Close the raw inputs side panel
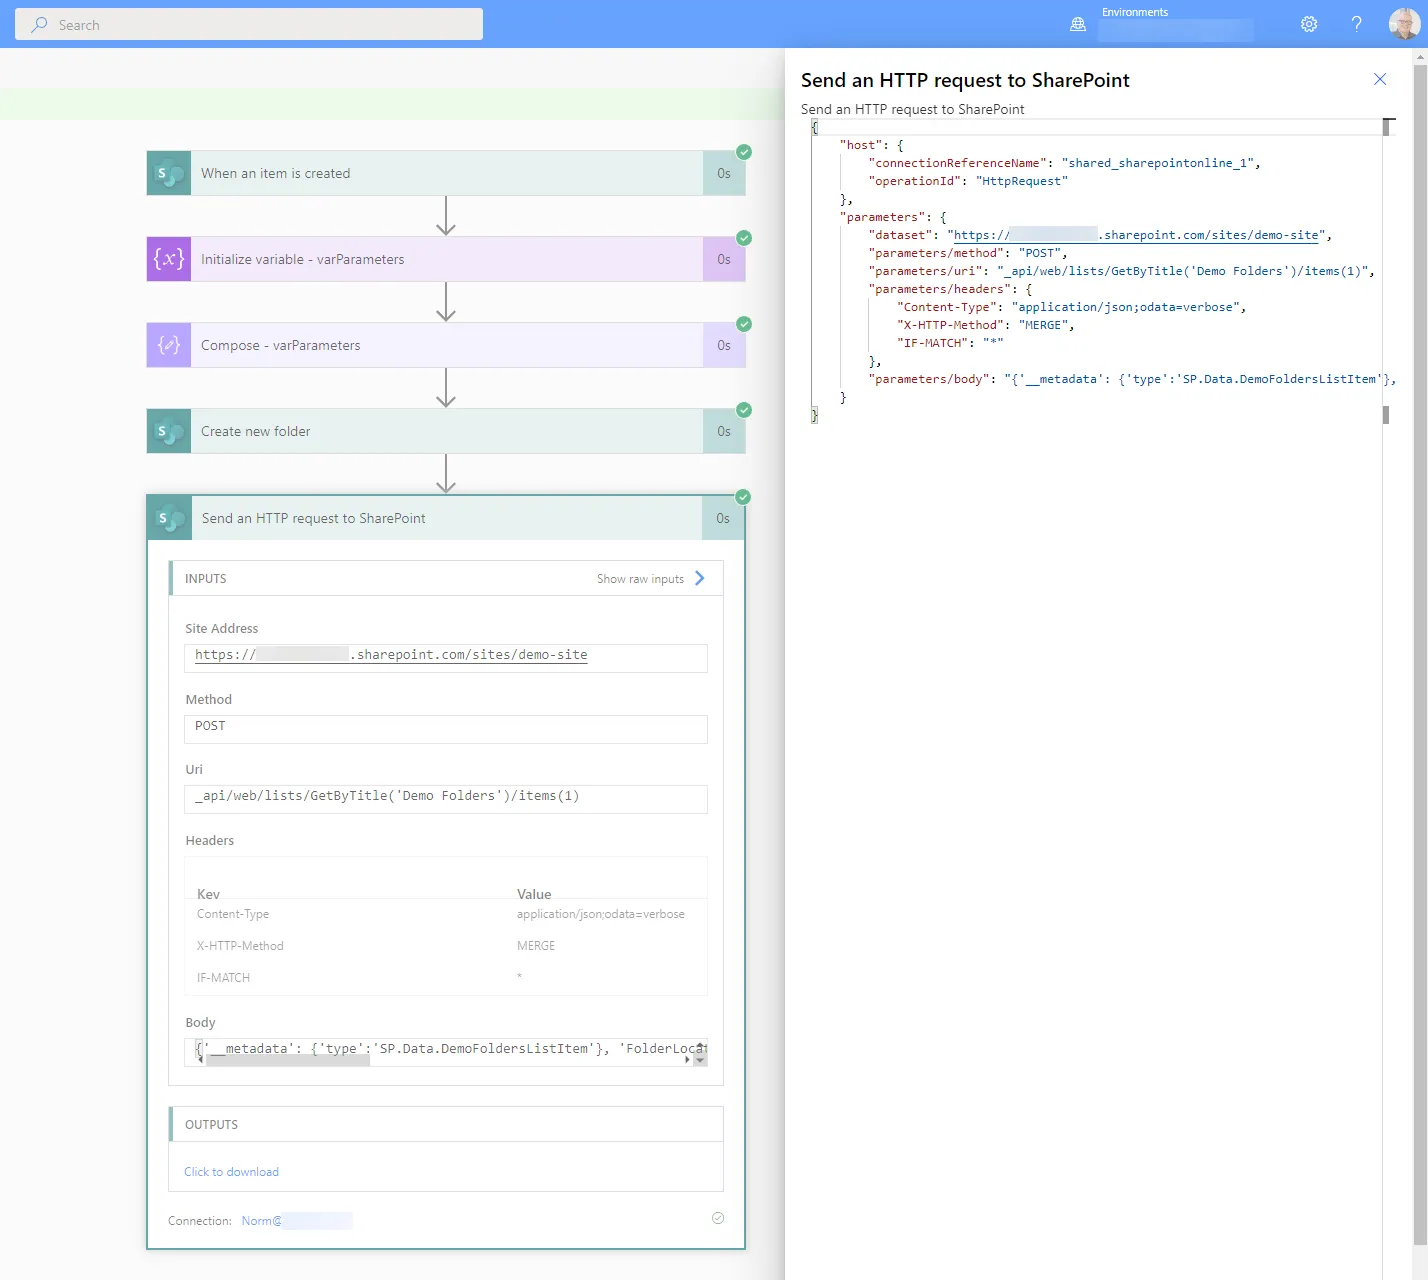This screenshot has width=1428, height=1280. (x=1380, y=79)
